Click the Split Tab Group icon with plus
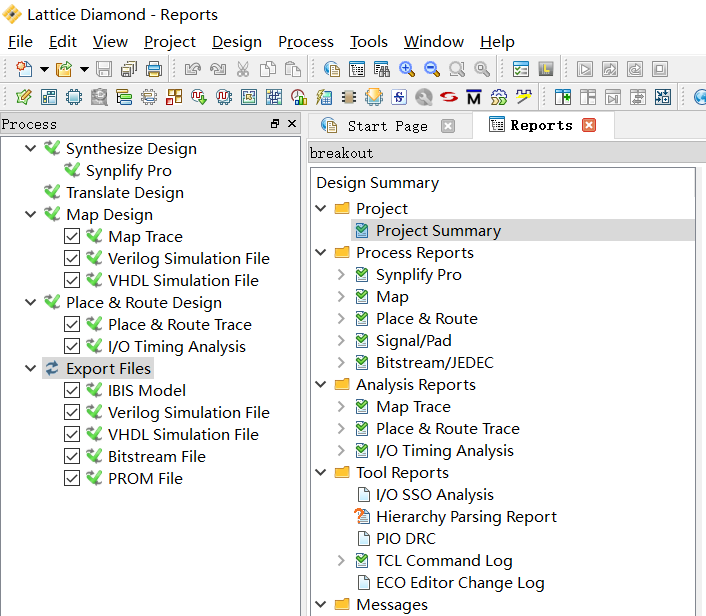The height and width of the screenshot is (616, 706). [x=563, y=97]
